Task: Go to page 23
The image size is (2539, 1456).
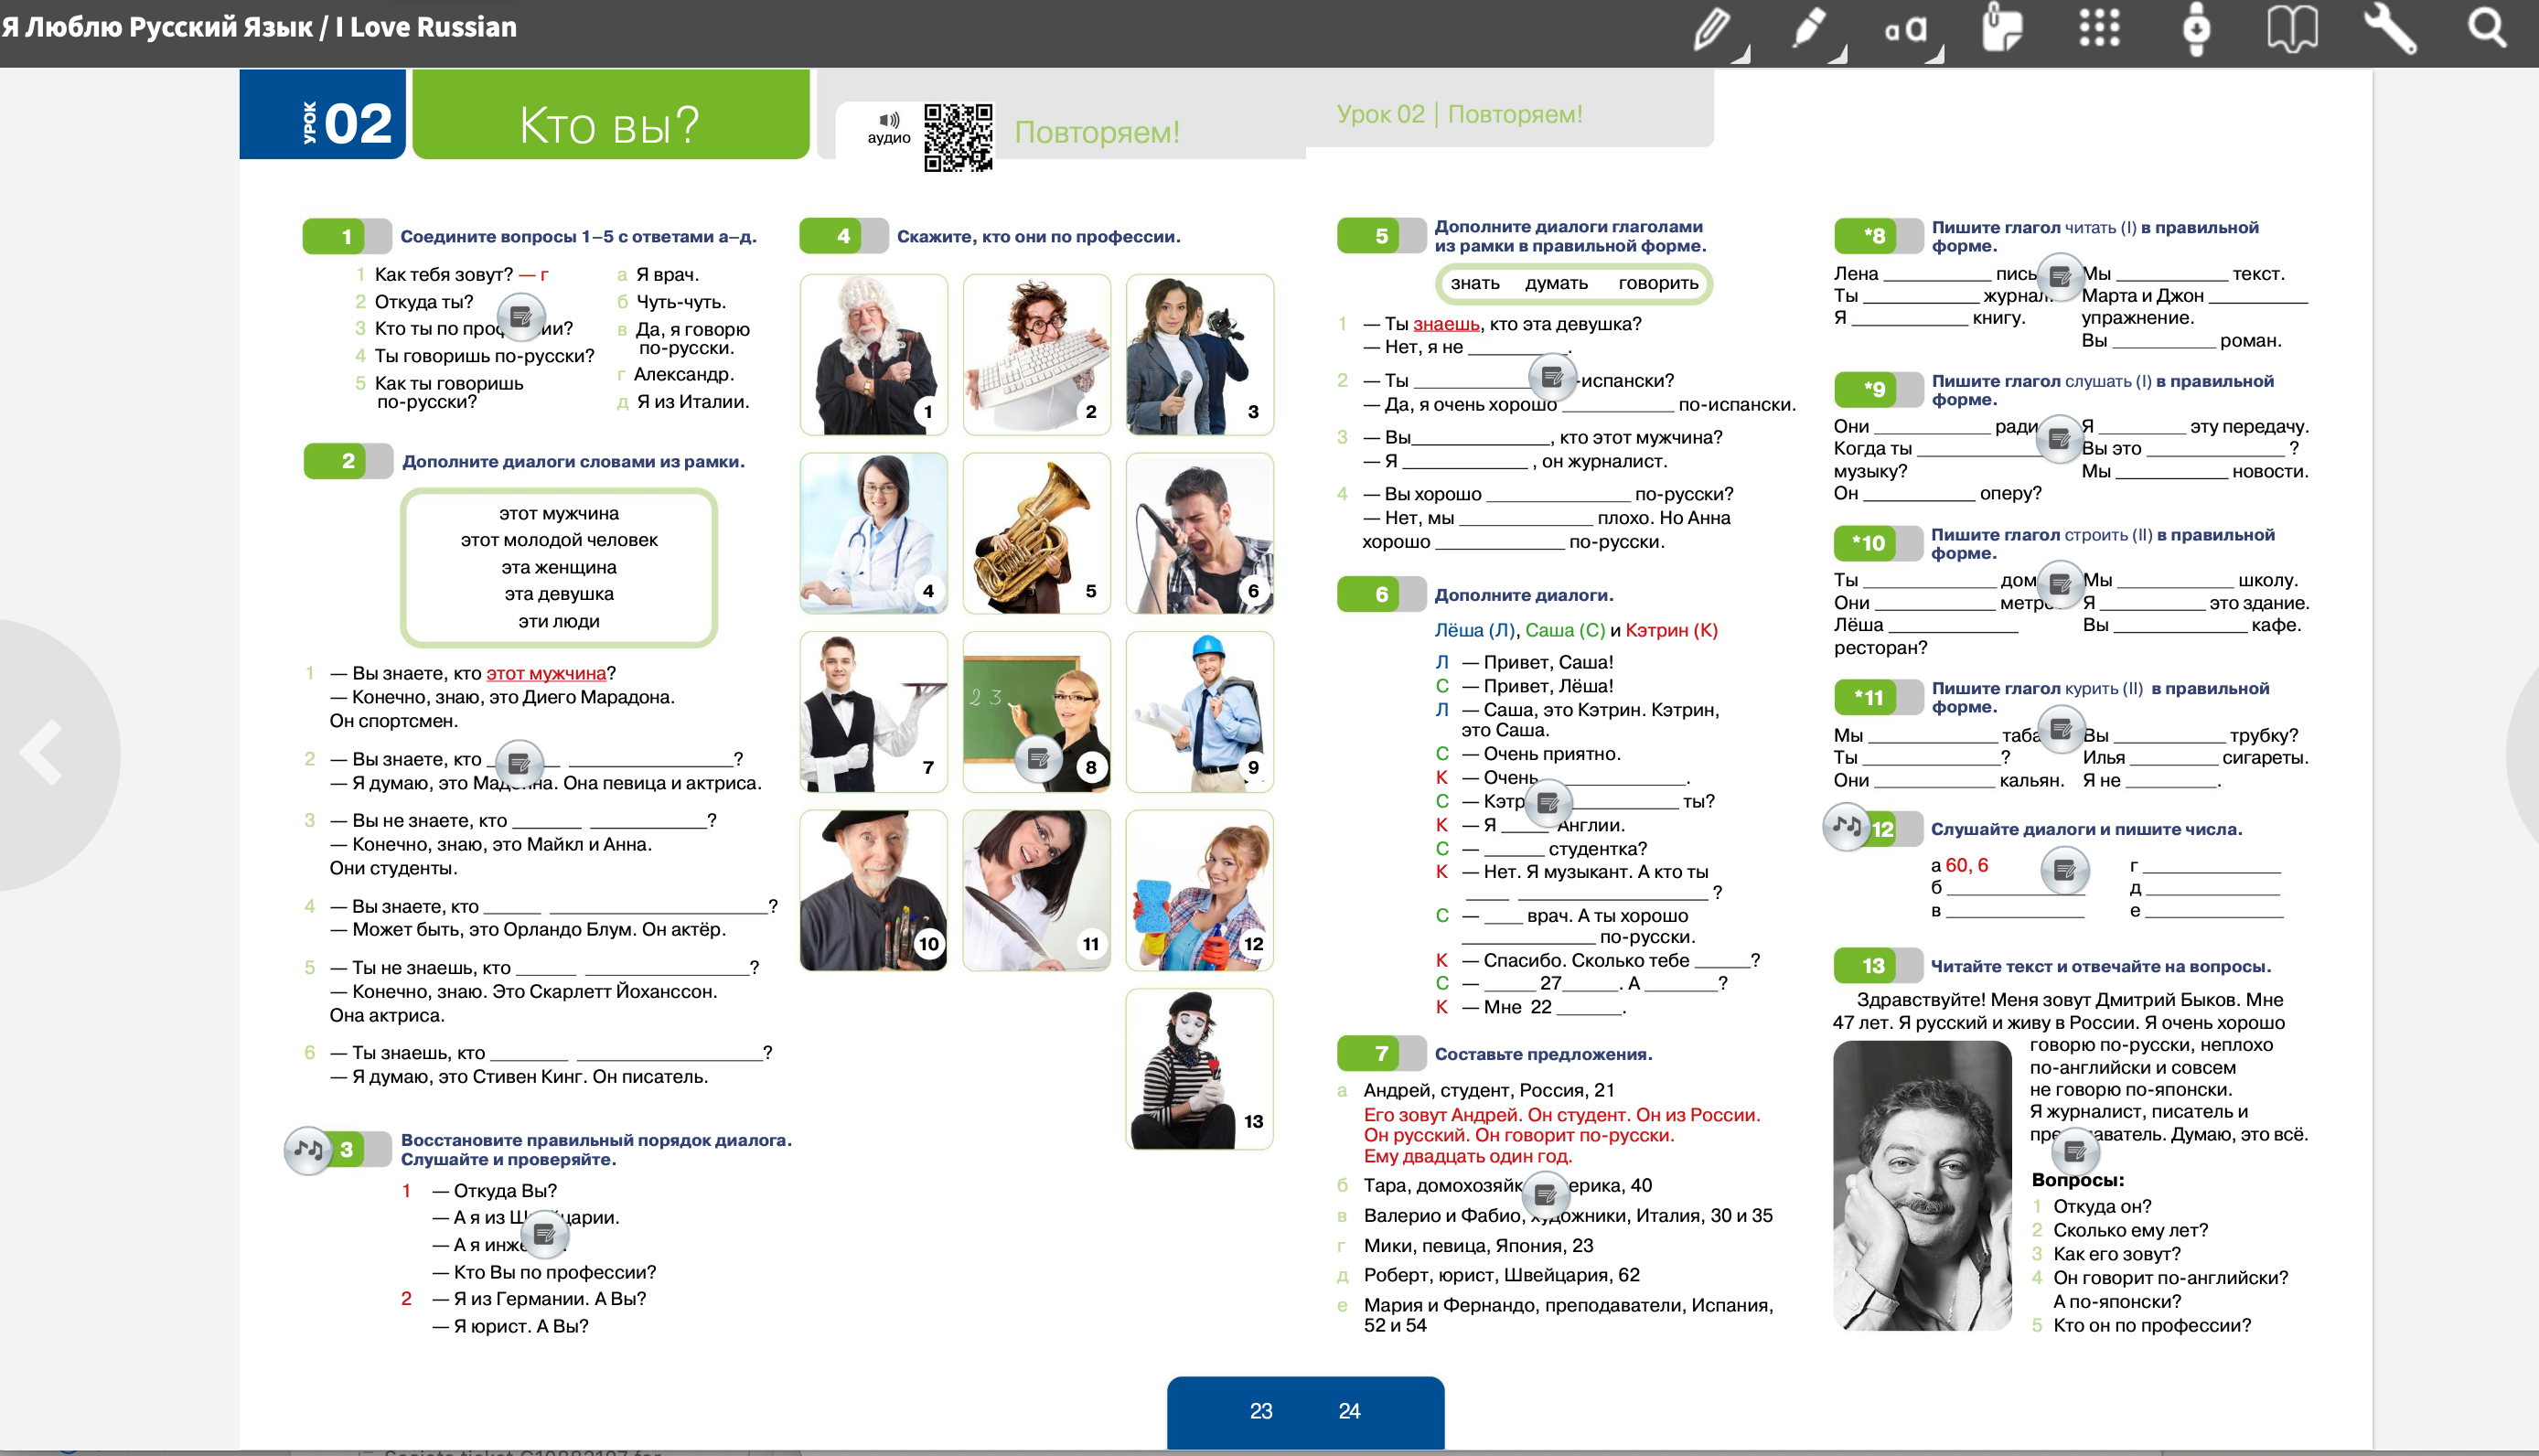Action: click(x=1260, y=1411)
